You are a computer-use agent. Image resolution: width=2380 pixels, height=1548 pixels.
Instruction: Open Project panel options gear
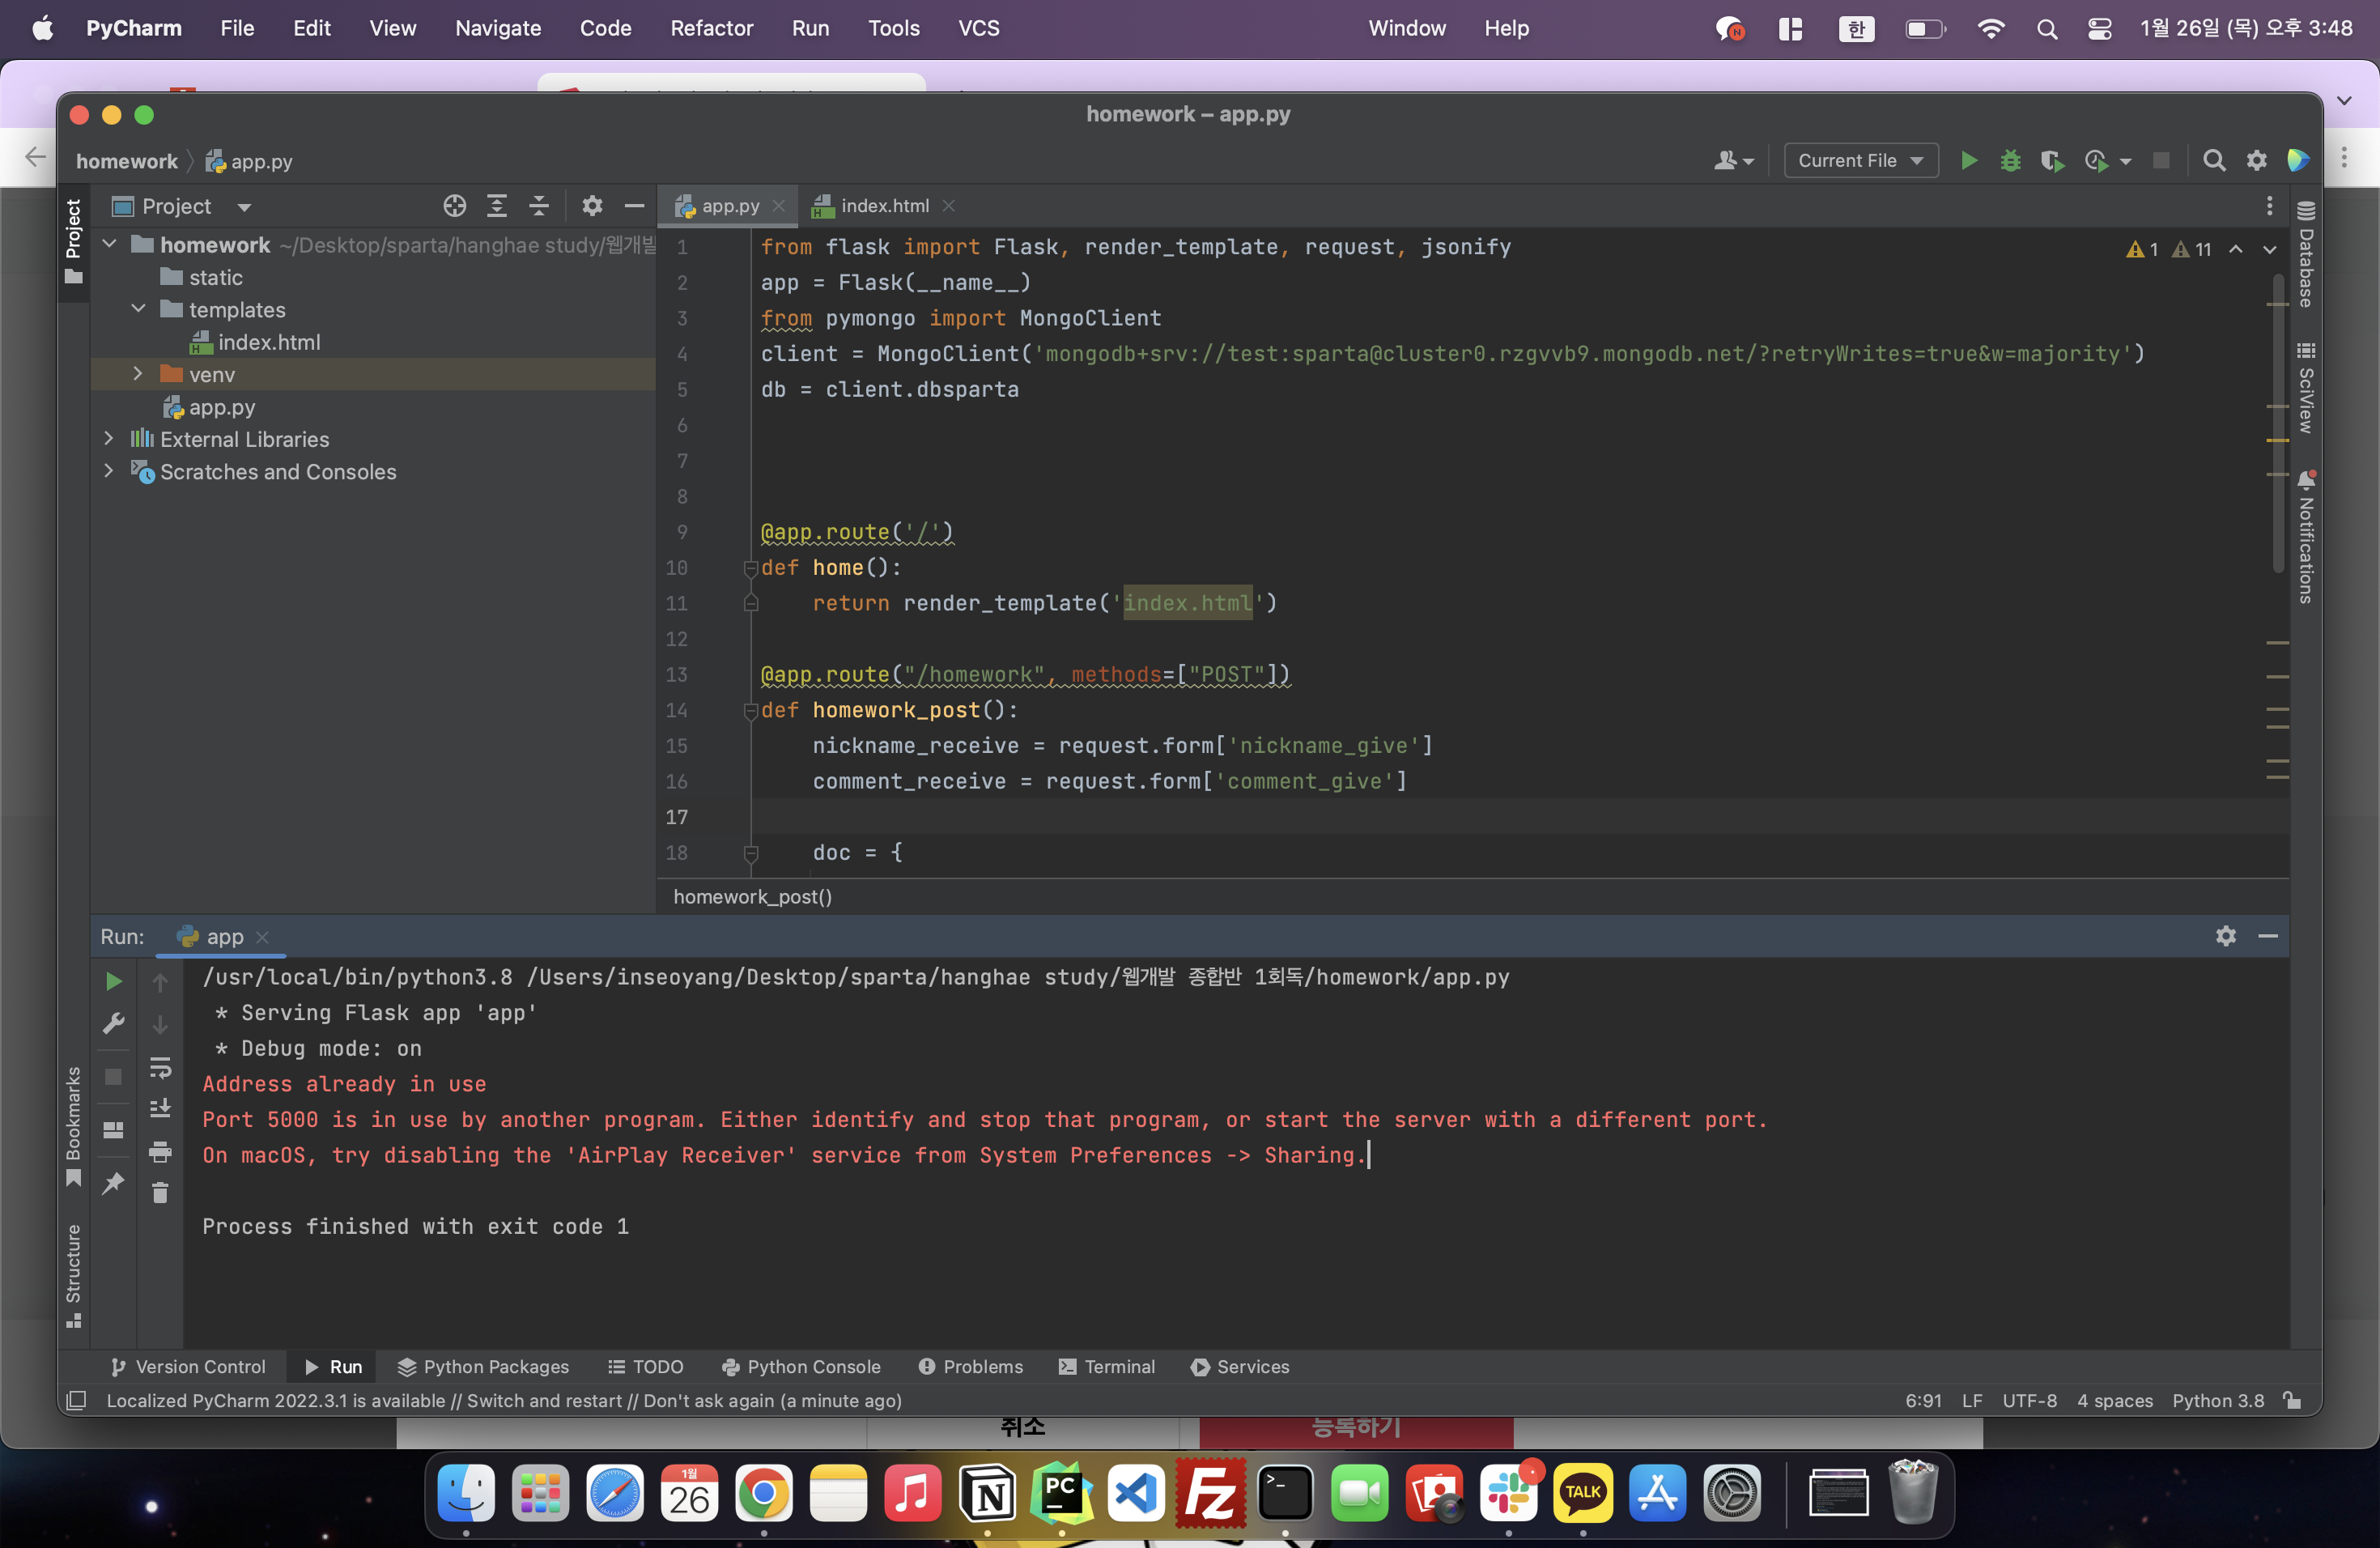click(x=592, y=206)
